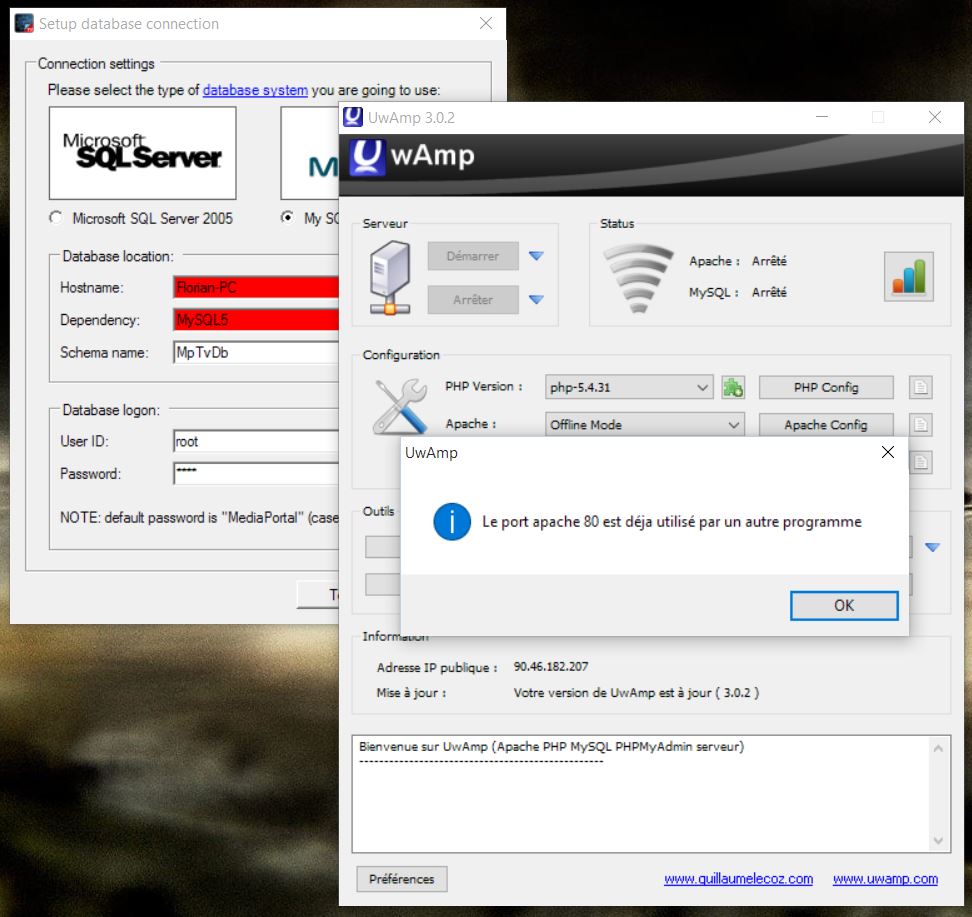Screen dimensions: 972x917
Task: Open the PHP config file document icon
Action: (x=921, y=388)
